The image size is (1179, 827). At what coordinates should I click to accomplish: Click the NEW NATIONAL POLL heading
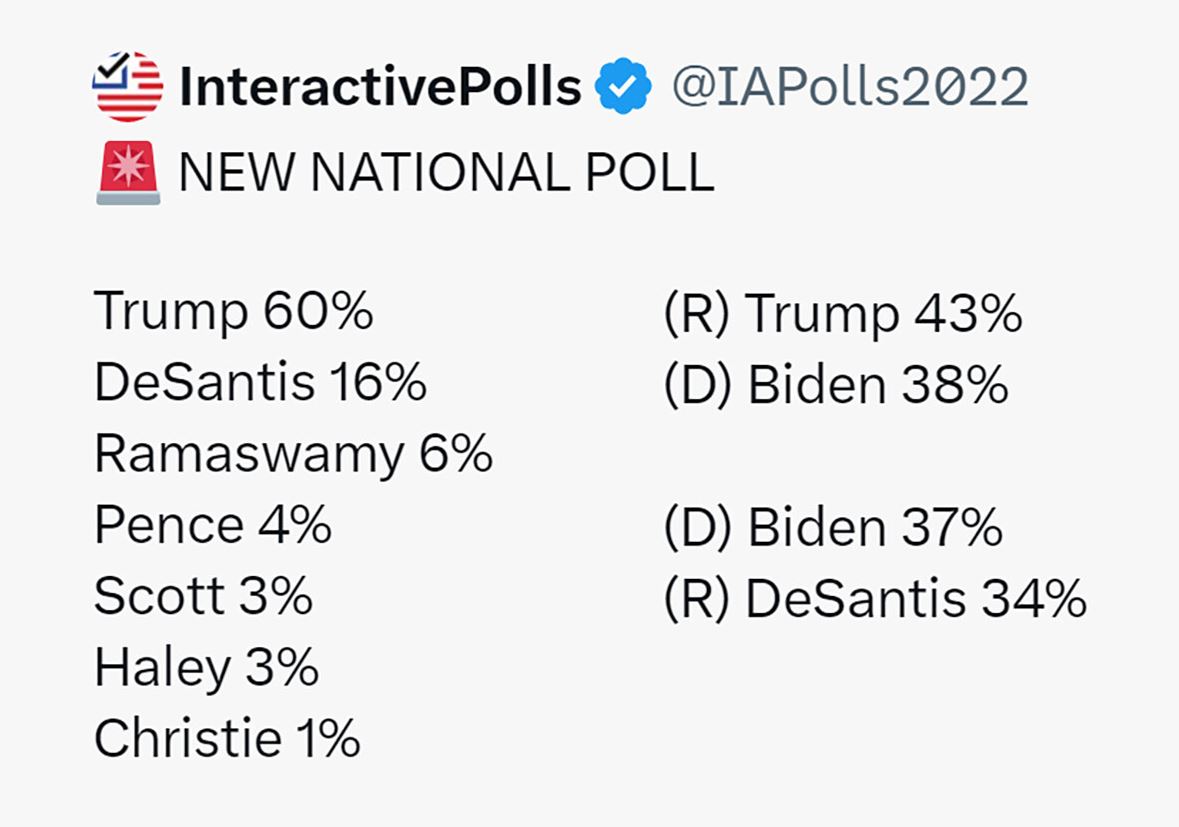(x=447, y=173)
